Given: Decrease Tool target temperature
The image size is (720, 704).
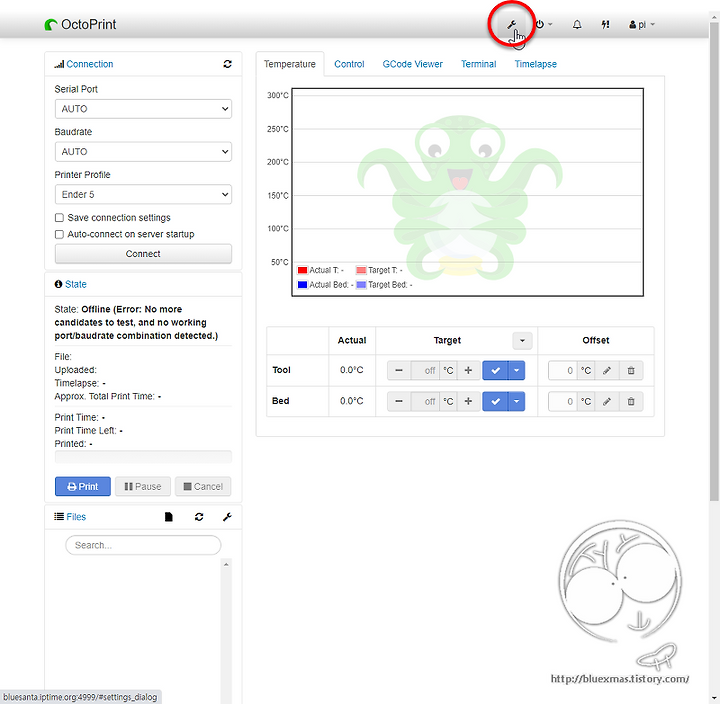Looking at the screenshot, I should point(399,370).
